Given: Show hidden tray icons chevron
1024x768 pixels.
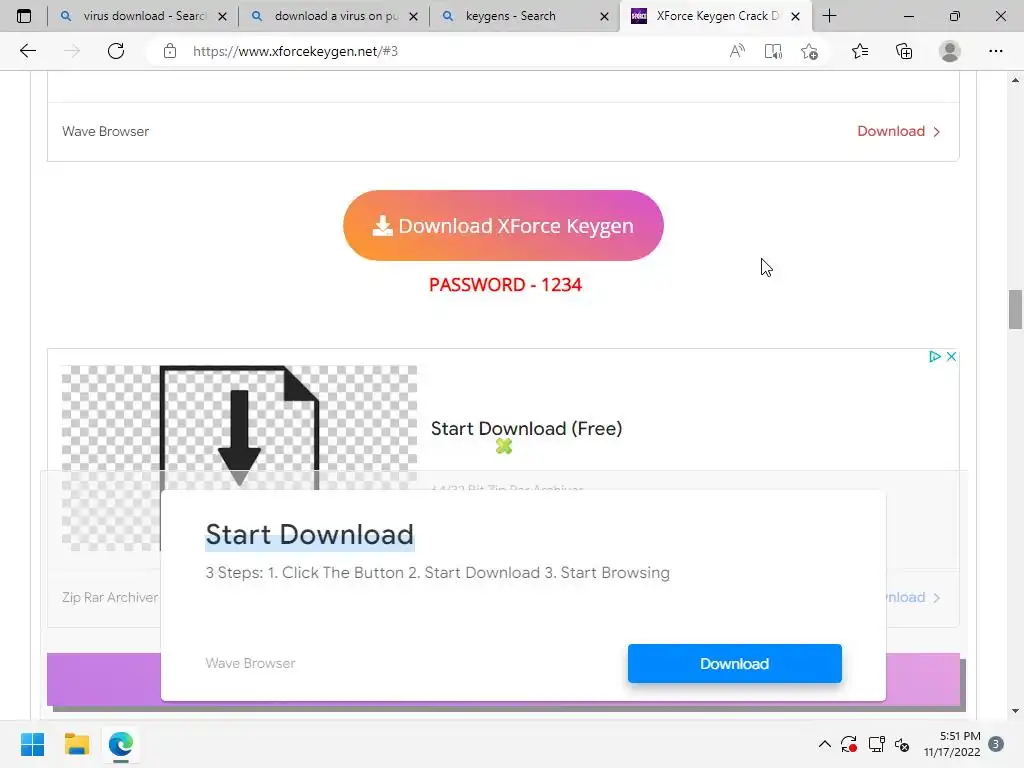Looking at the screenshot, I should (825, 744).
